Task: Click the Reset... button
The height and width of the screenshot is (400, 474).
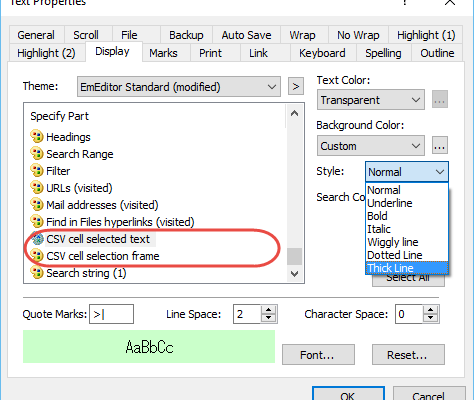Action: (408, 355)
